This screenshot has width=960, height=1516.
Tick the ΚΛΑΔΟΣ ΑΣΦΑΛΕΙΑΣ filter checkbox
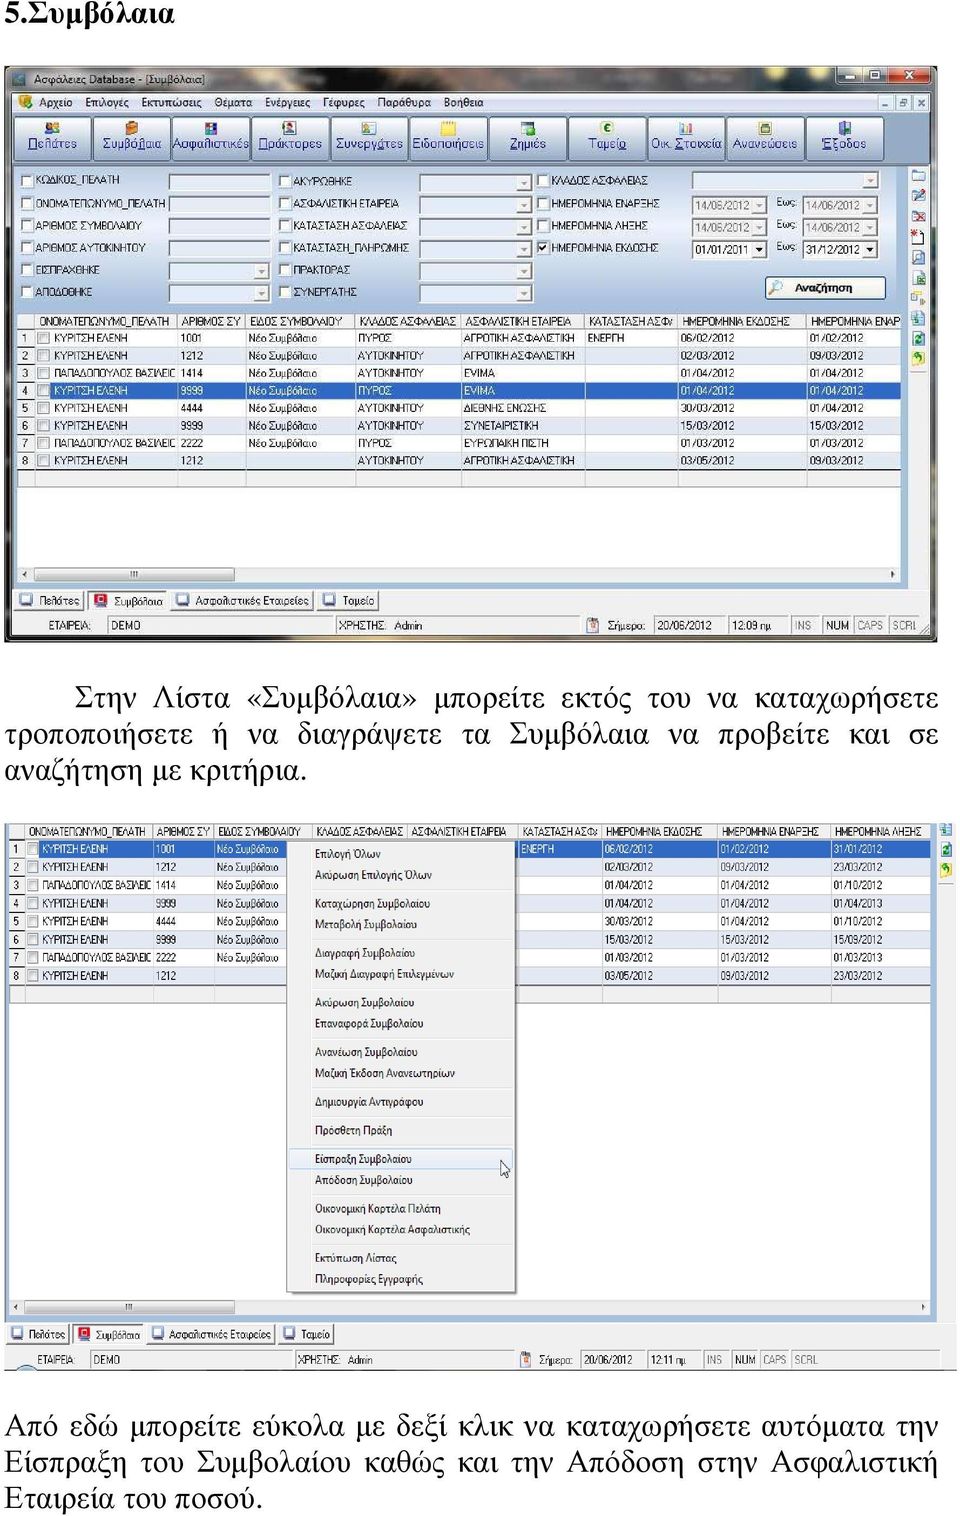543,180
